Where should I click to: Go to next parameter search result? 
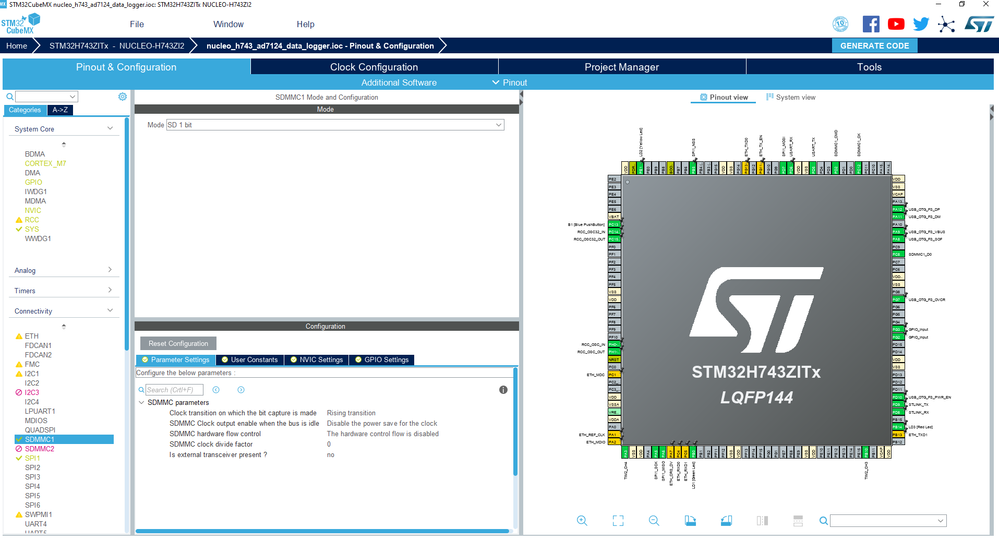[x=241, y=390]
